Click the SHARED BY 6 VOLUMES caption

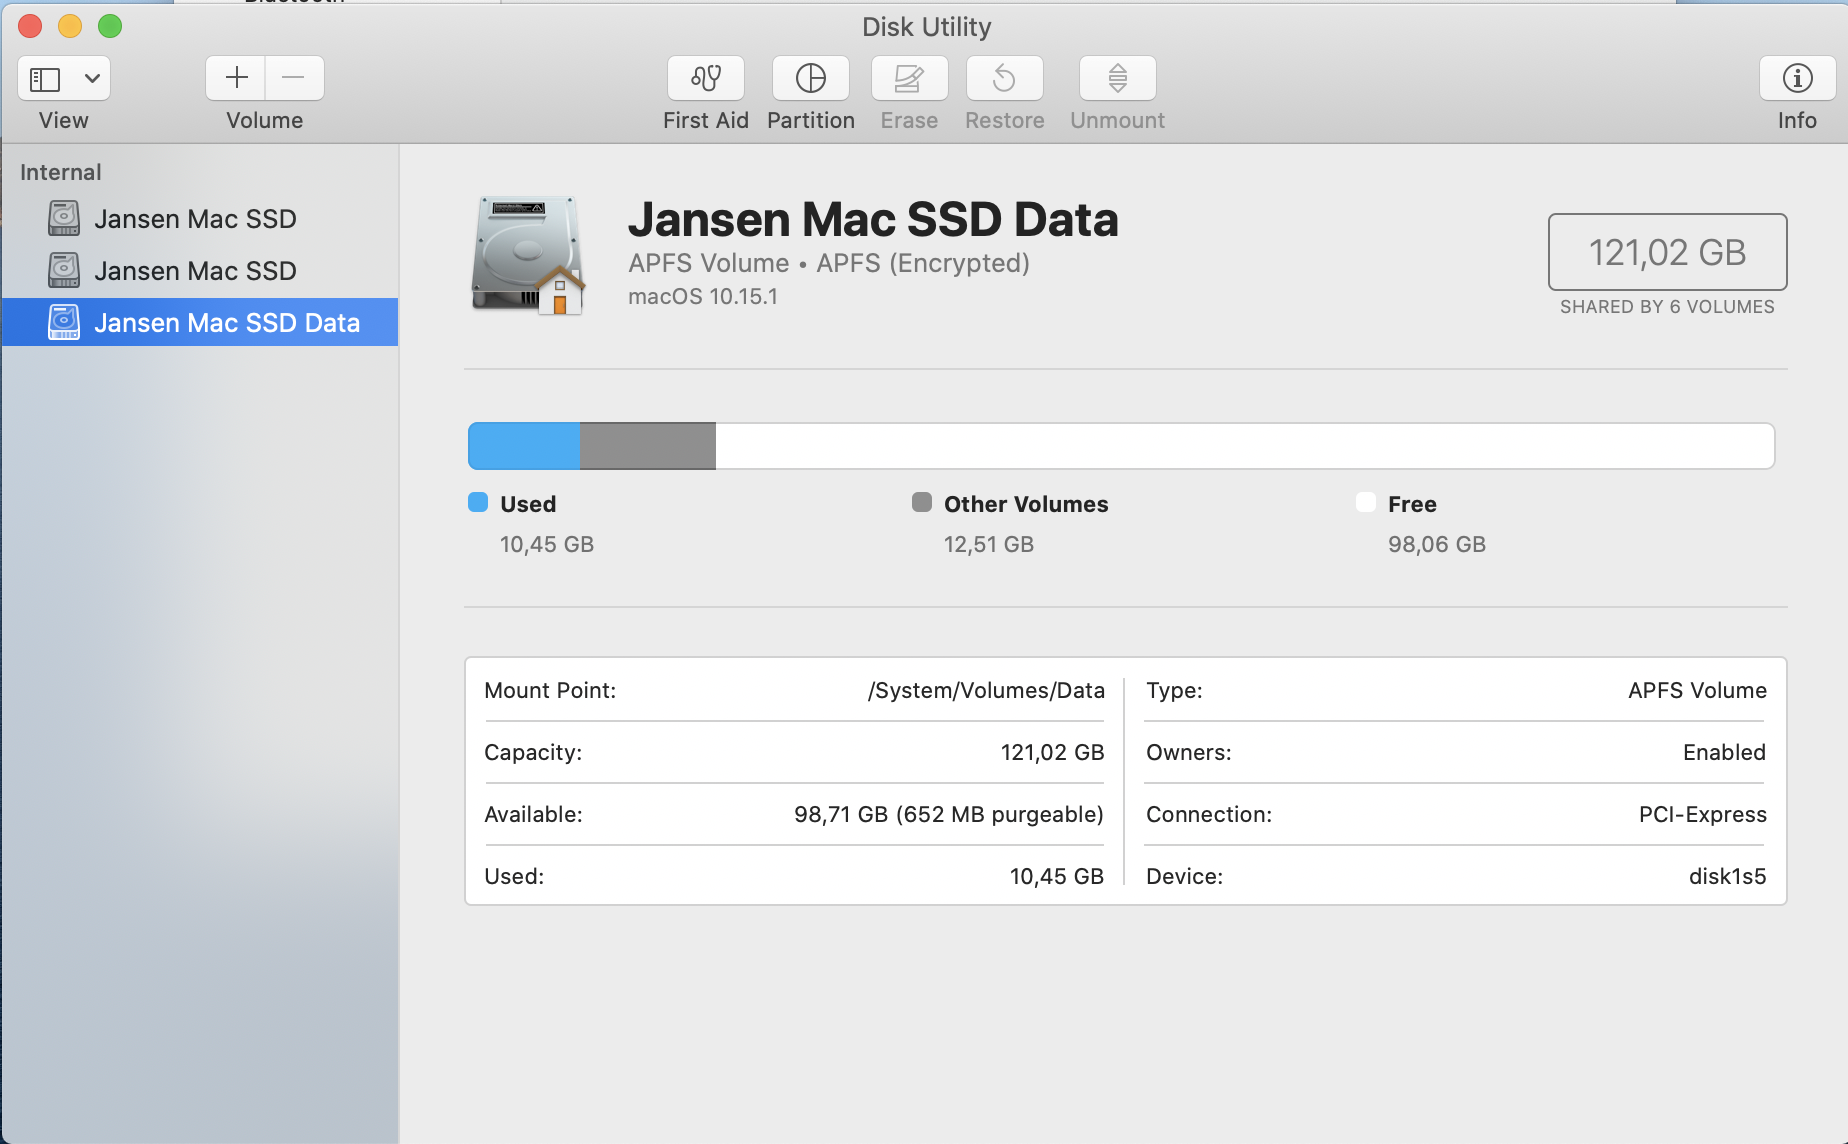[1668, 307]
